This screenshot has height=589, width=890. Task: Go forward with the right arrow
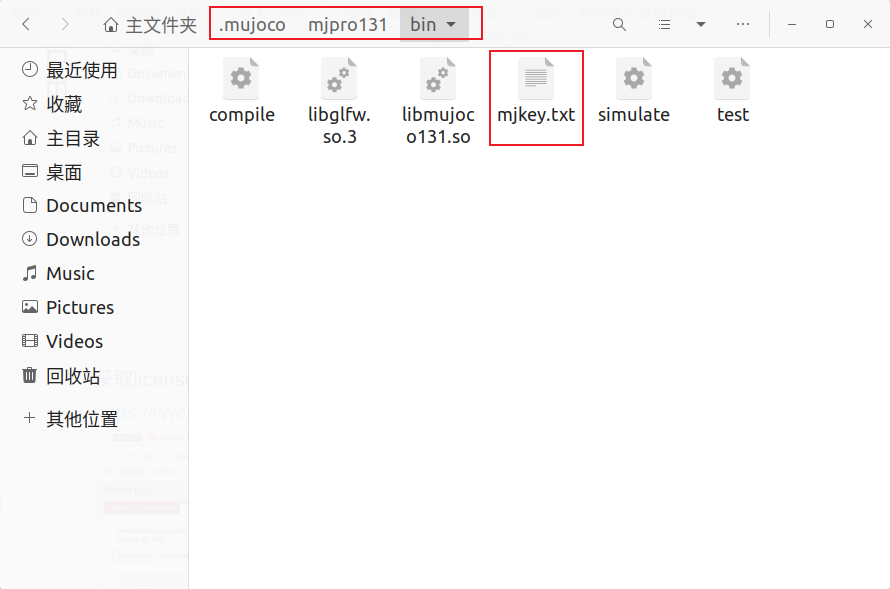[x=65, y=24]
